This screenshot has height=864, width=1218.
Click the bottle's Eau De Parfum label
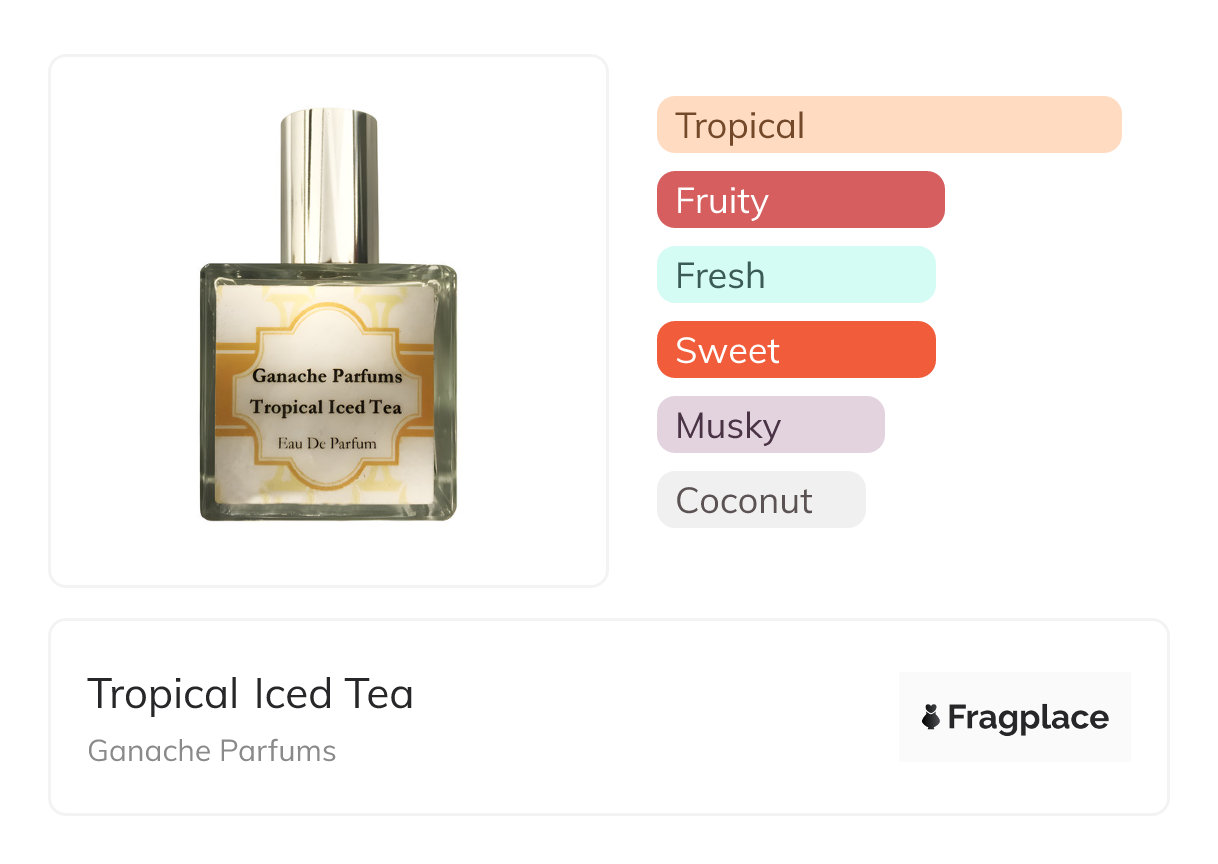point(327,442)
